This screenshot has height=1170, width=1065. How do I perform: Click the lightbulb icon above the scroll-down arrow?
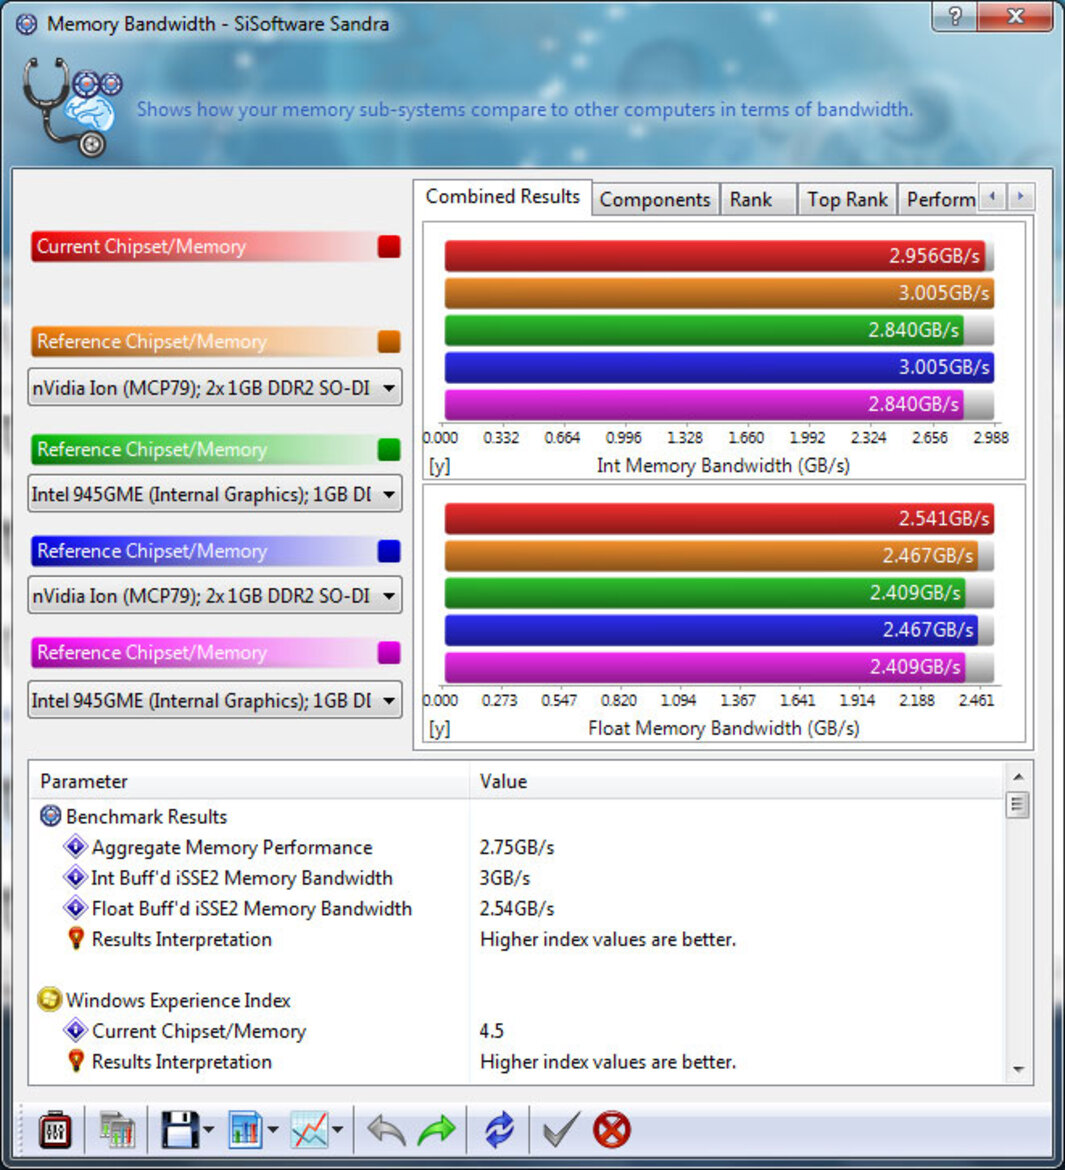tap(75, 1061)
